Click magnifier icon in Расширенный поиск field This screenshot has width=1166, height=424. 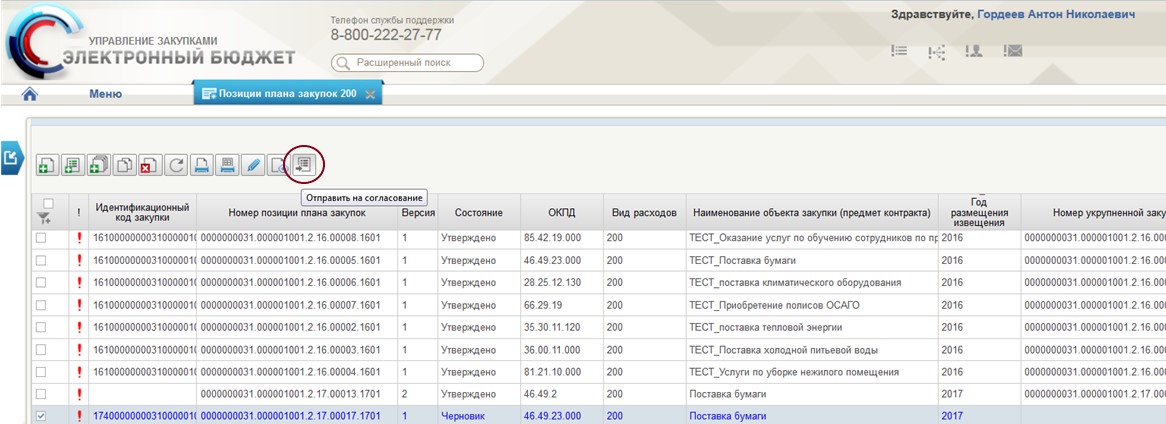click(344, 63)
